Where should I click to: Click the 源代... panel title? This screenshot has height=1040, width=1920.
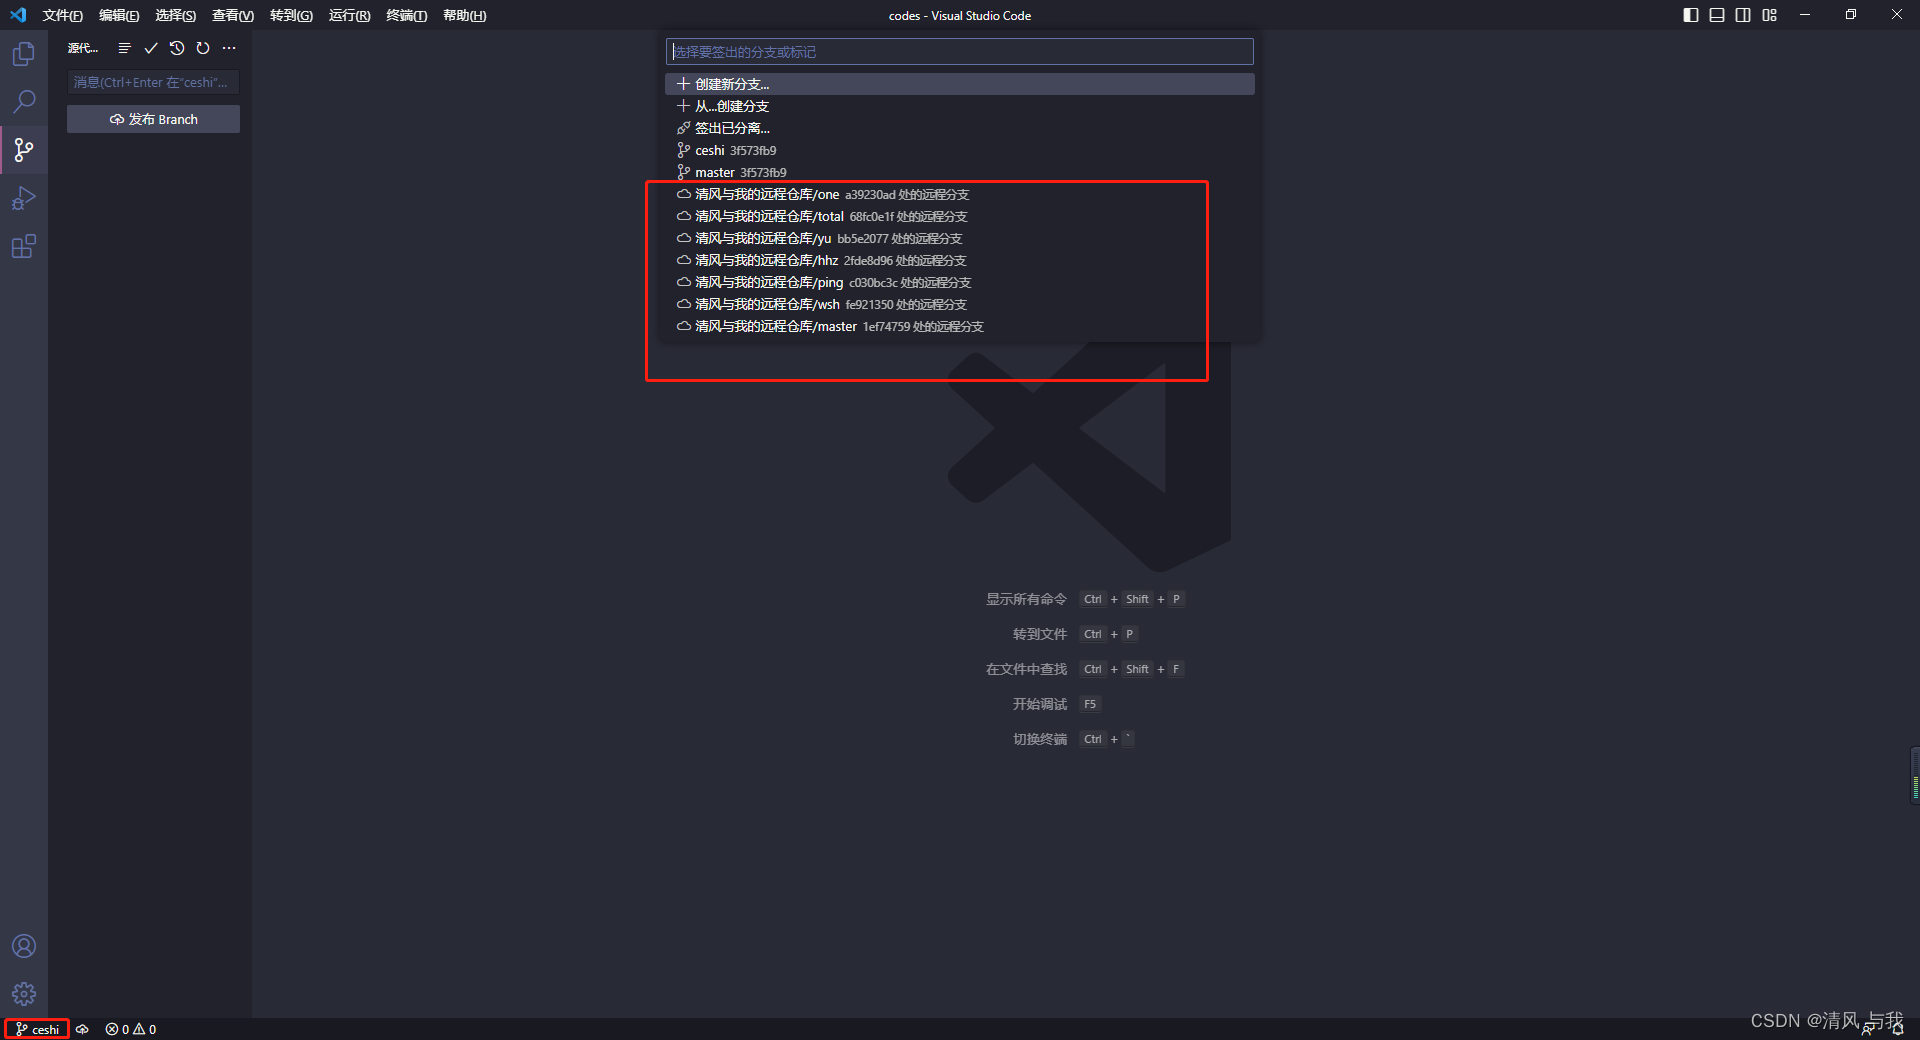[x=83, y=48]
